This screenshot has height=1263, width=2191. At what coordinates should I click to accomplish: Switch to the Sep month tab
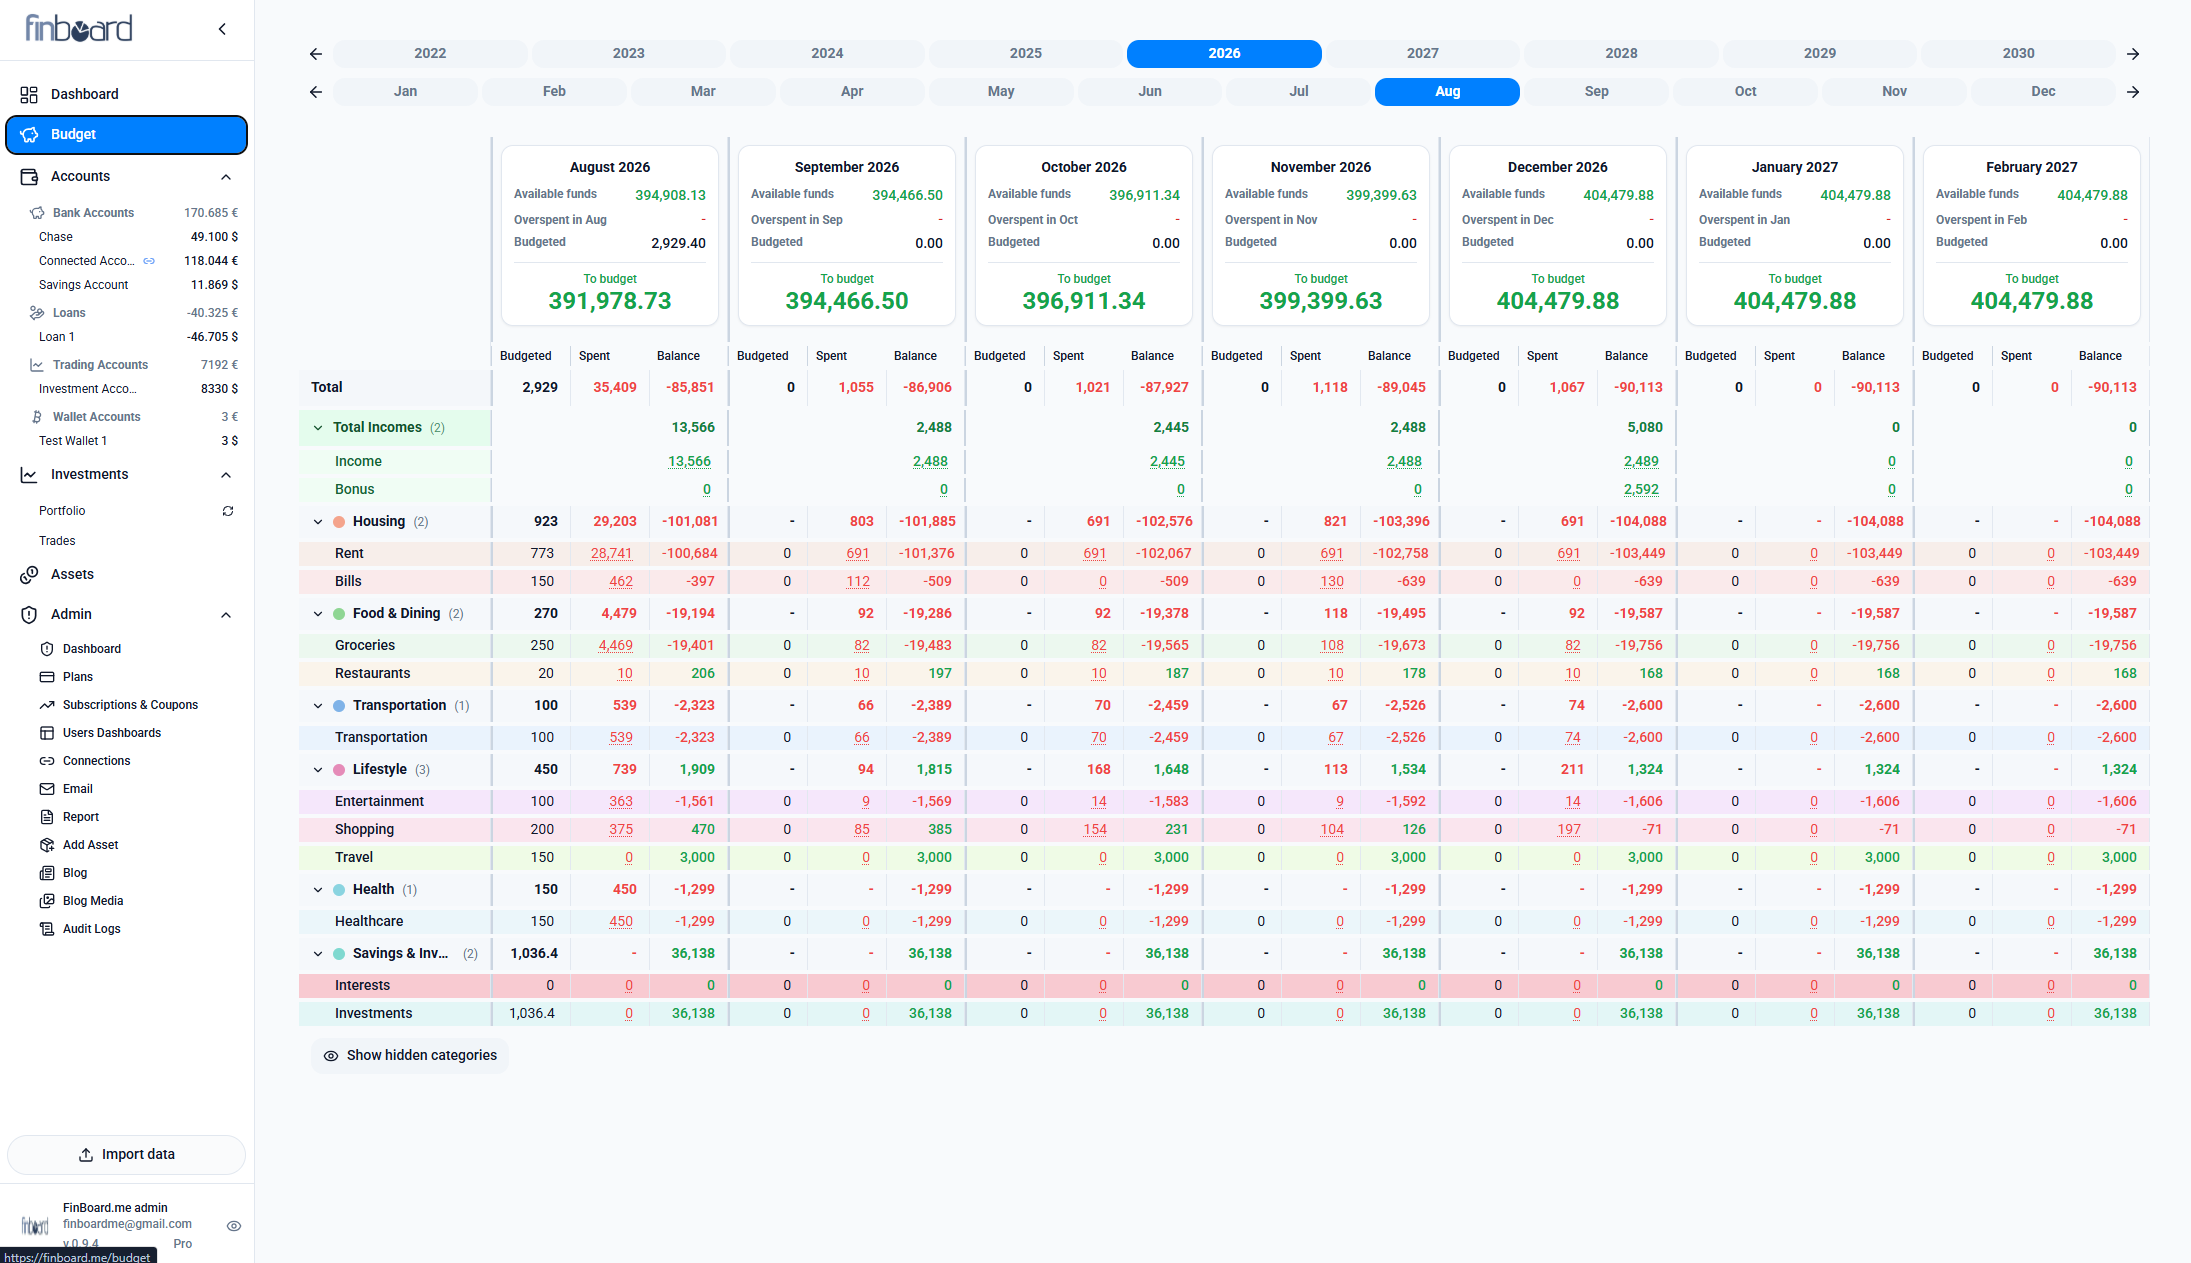(1596, 92)
